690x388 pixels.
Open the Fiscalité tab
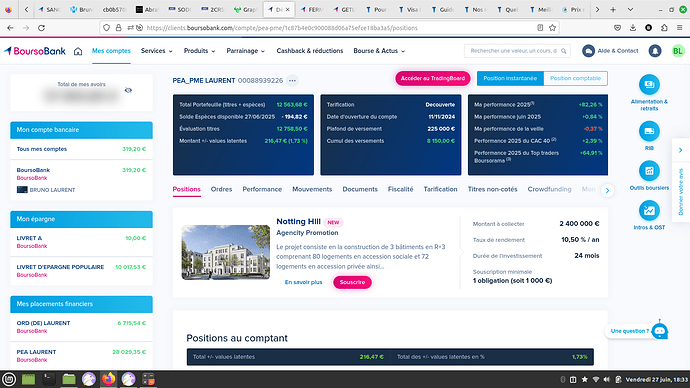coord(400,189)
